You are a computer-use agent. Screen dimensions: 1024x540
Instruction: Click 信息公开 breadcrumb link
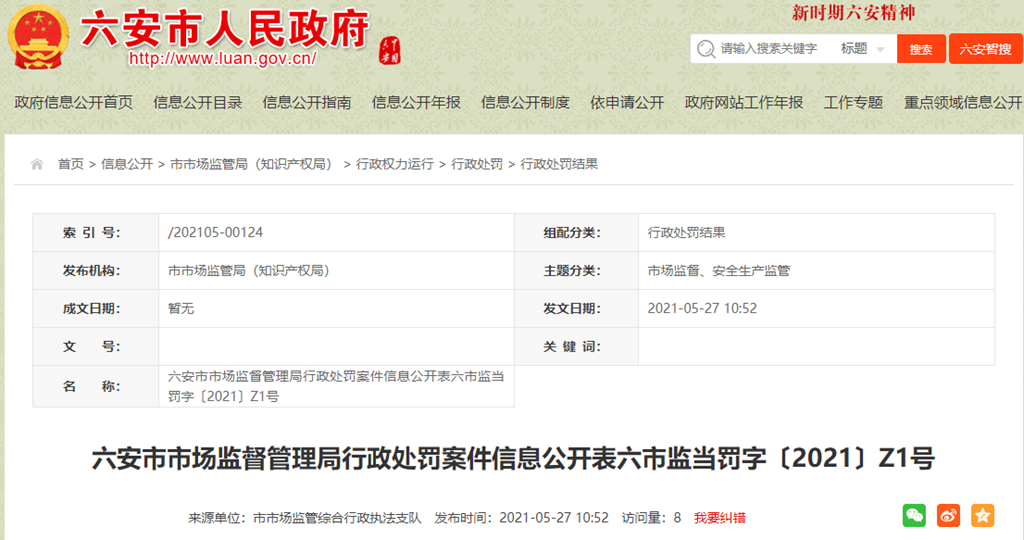[127, 165]
